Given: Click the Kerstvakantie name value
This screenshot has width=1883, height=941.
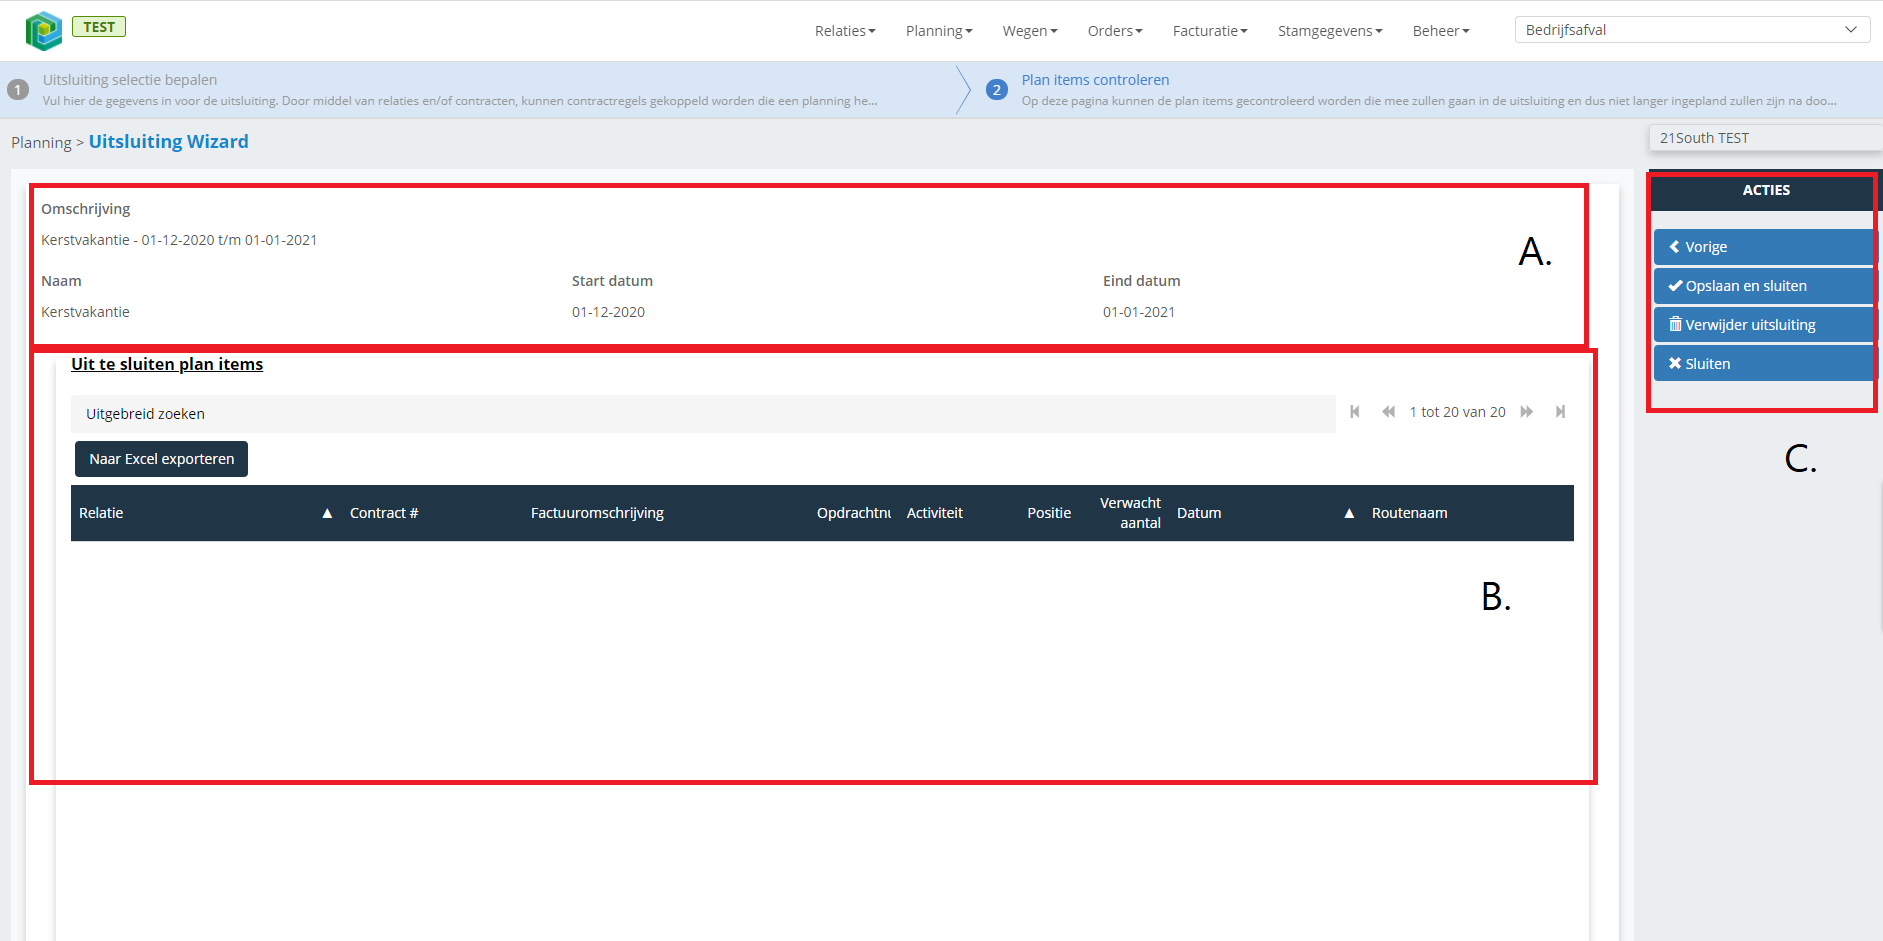Looking at the screenshot, I should pyautogui.click(x=85, y=312).
